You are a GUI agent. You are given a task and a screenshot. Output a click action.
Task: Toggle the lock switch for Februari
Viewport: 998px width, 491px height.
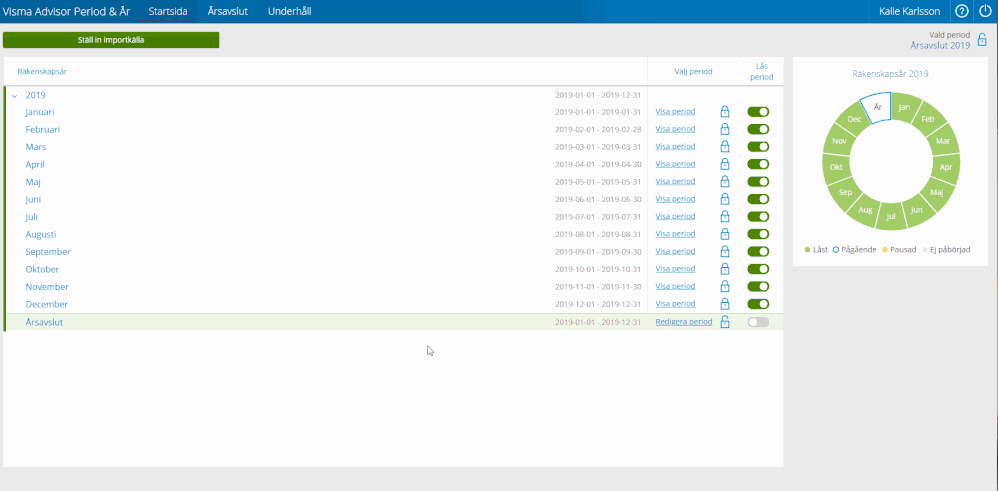pyautogui.click(x=758, y=129)
